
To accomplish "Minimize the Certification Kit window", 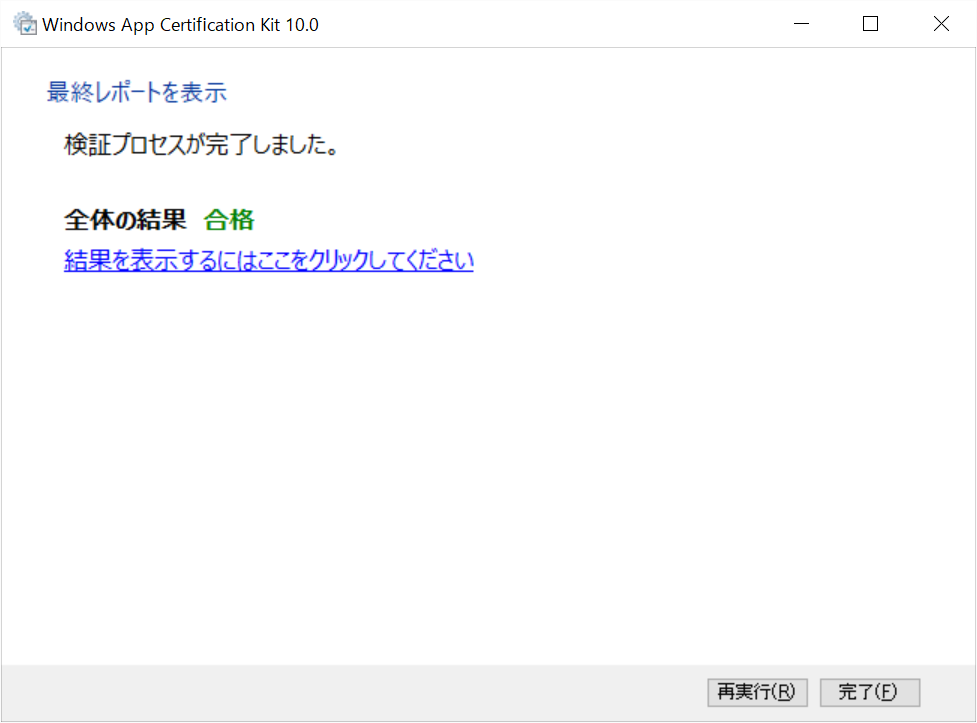I will [801, 24].
